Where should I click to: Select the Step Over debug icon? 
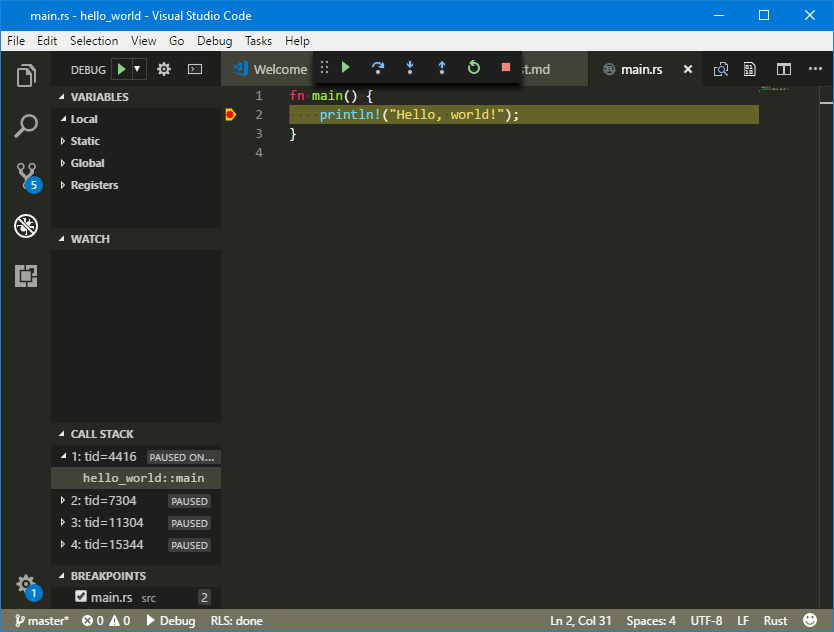[377, 68]
